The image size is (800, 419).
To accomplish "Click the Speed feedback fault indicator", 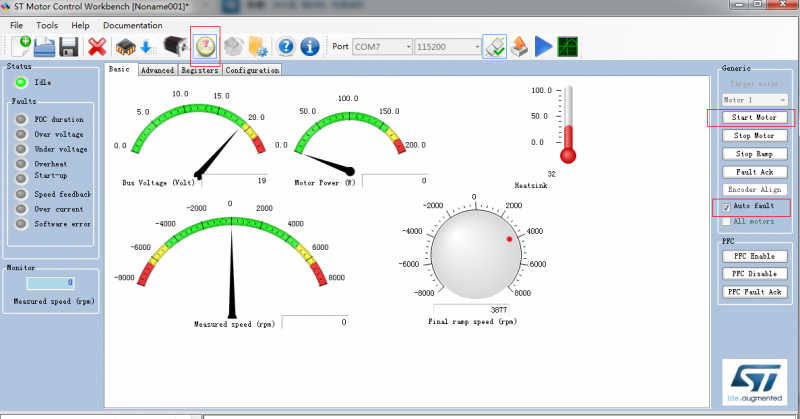I will tap(21, 194).
